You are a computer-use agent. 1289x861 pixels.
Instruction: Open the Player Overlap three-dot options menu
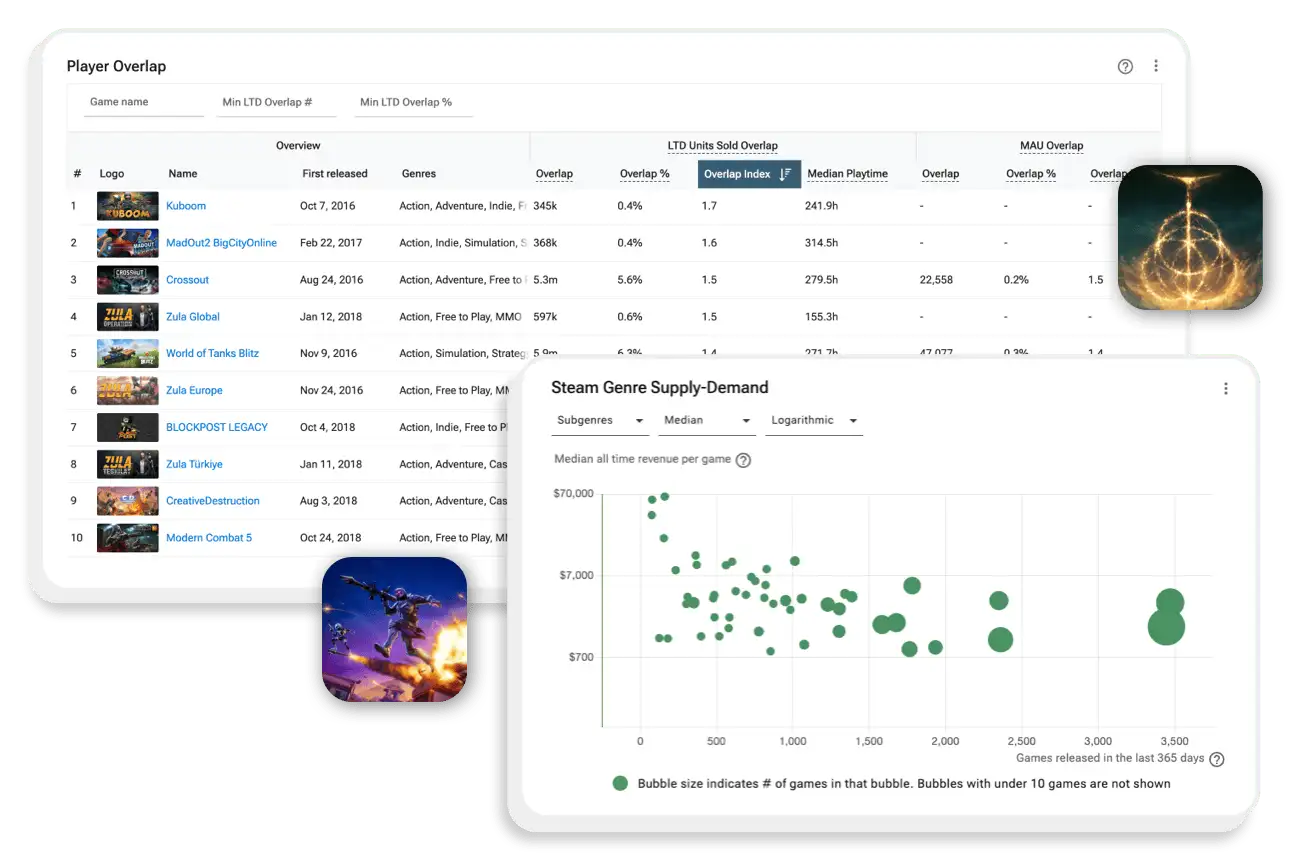pos(1156,66)
